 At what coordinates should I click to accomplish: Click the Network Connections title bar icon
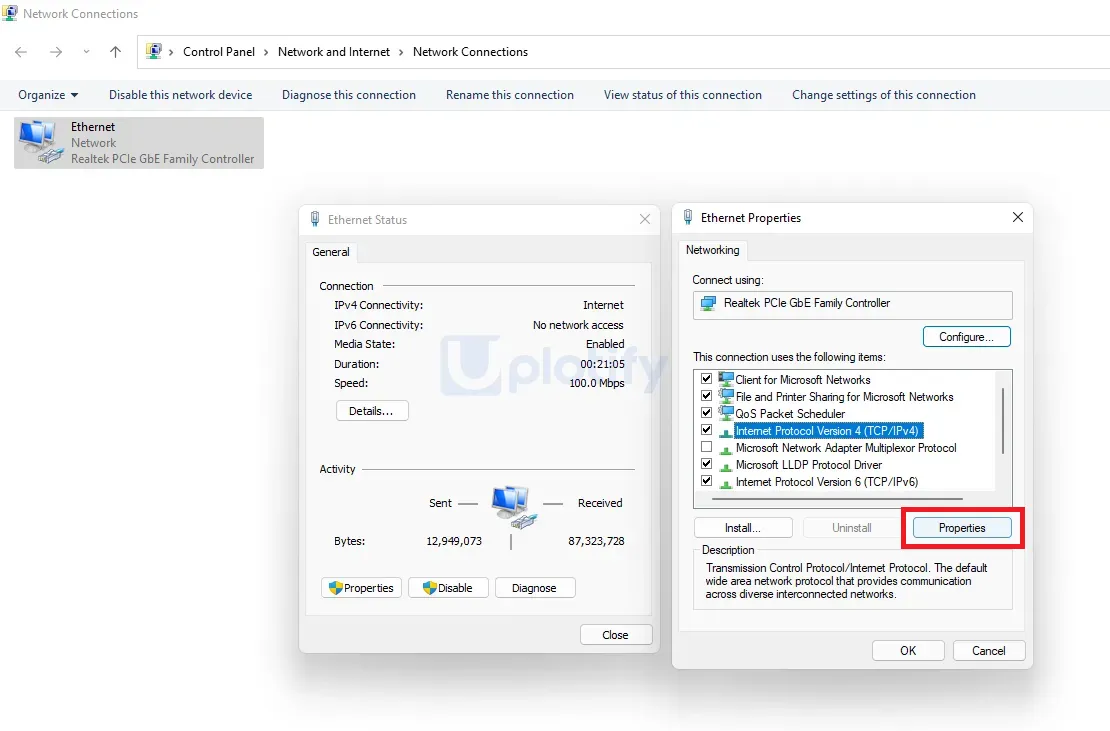pyautogui.click(x=9, y=13)
